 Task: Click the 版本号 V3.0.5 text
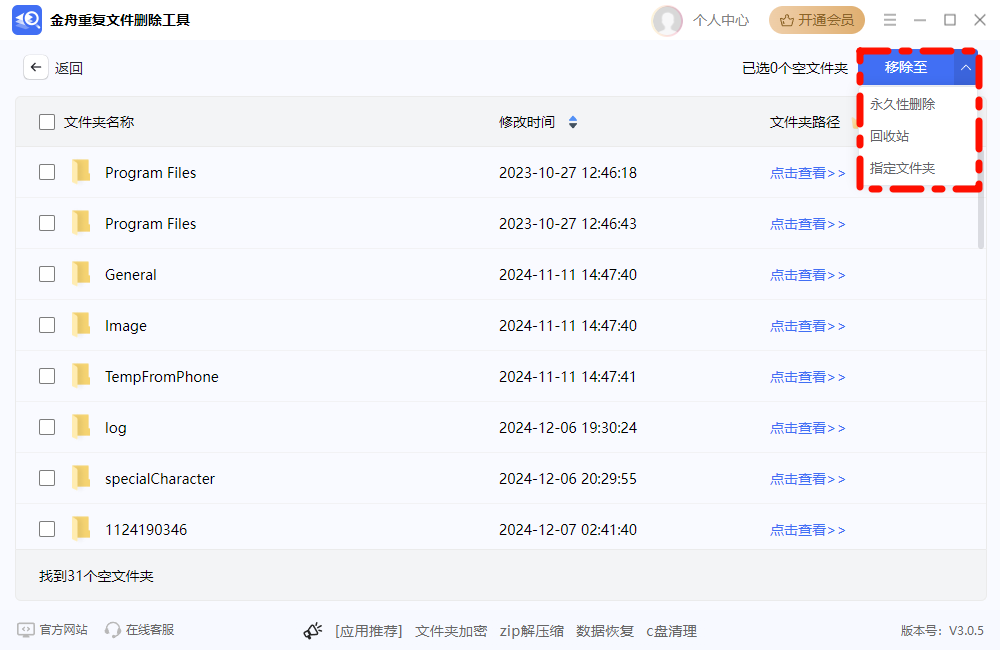pos(942,631)
